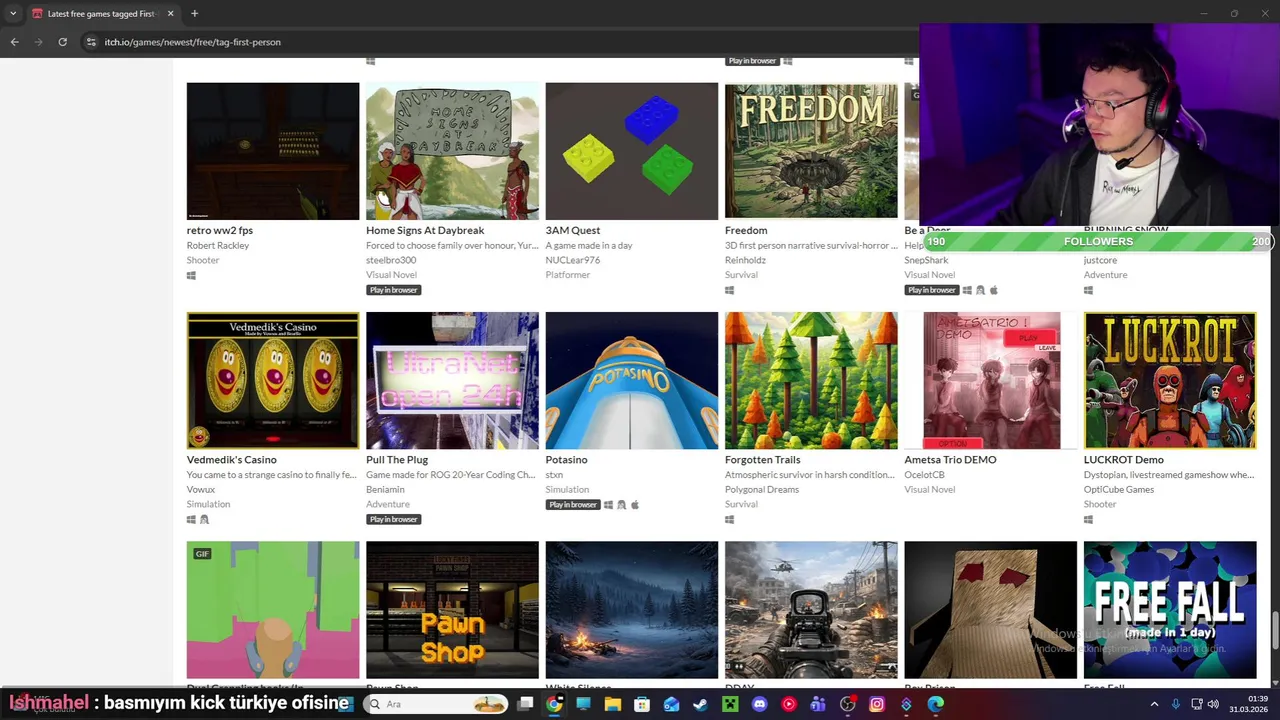
Task: Open the LUCKROT Demo title link
Action: coord(1123,459)
